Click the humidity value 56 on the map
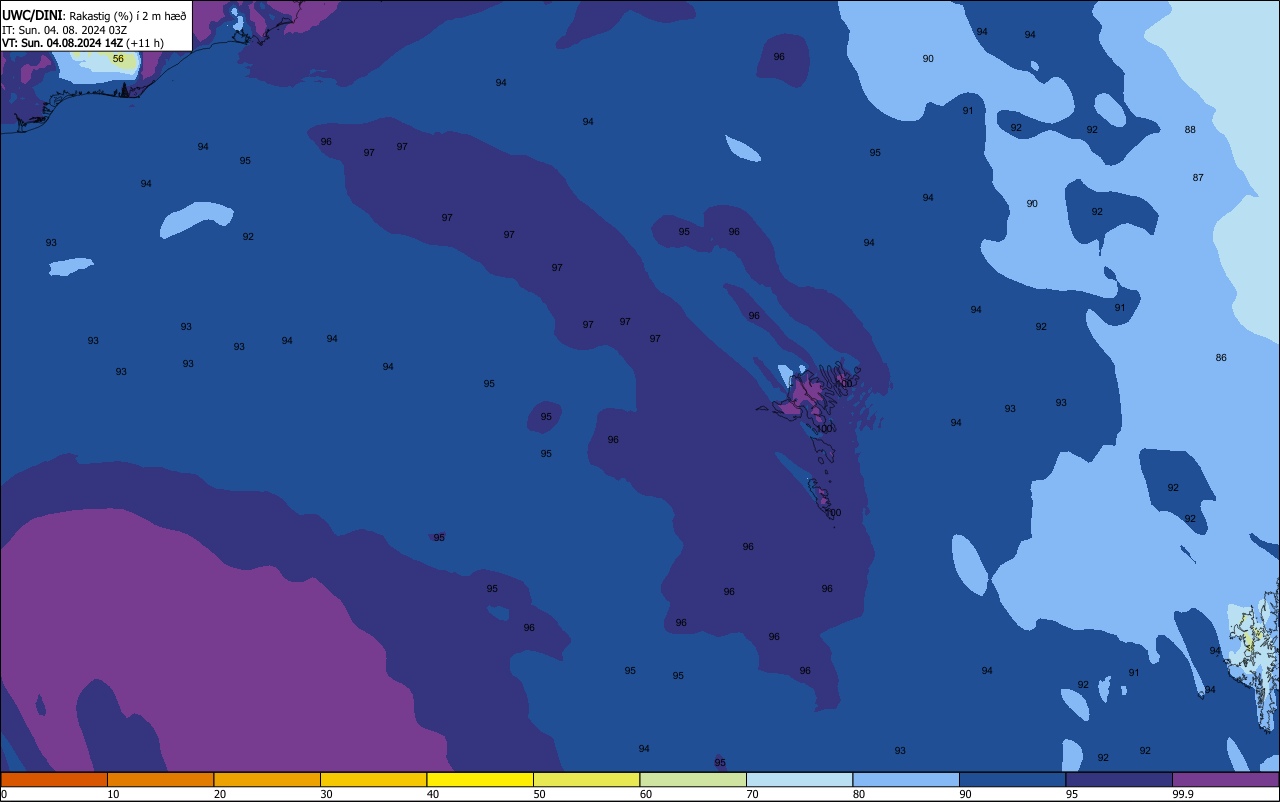This screenshot has width=1280, height=802. point(118,59)
